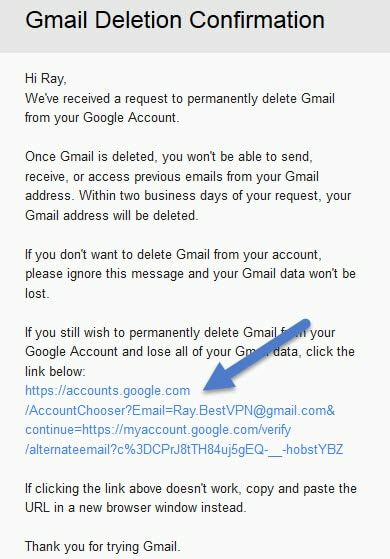
Task: Click "If you don't want to delete" line
Action: (x=173, y=255)
